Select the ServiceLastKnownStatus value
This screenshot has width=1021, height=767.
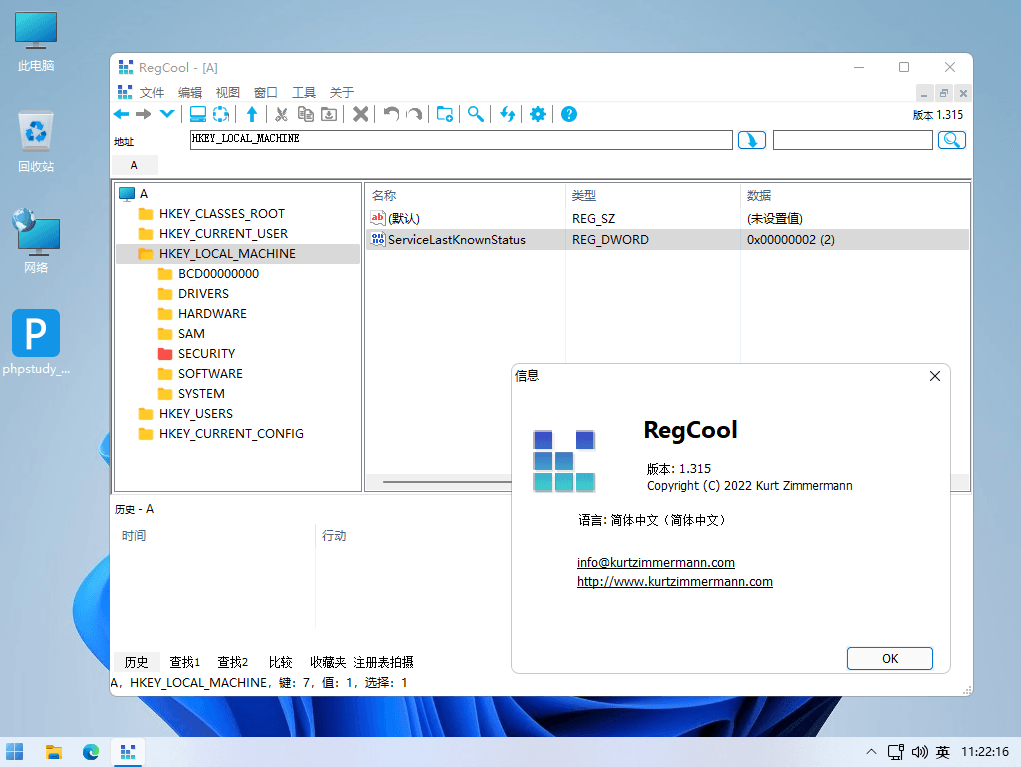click(667, 240)
